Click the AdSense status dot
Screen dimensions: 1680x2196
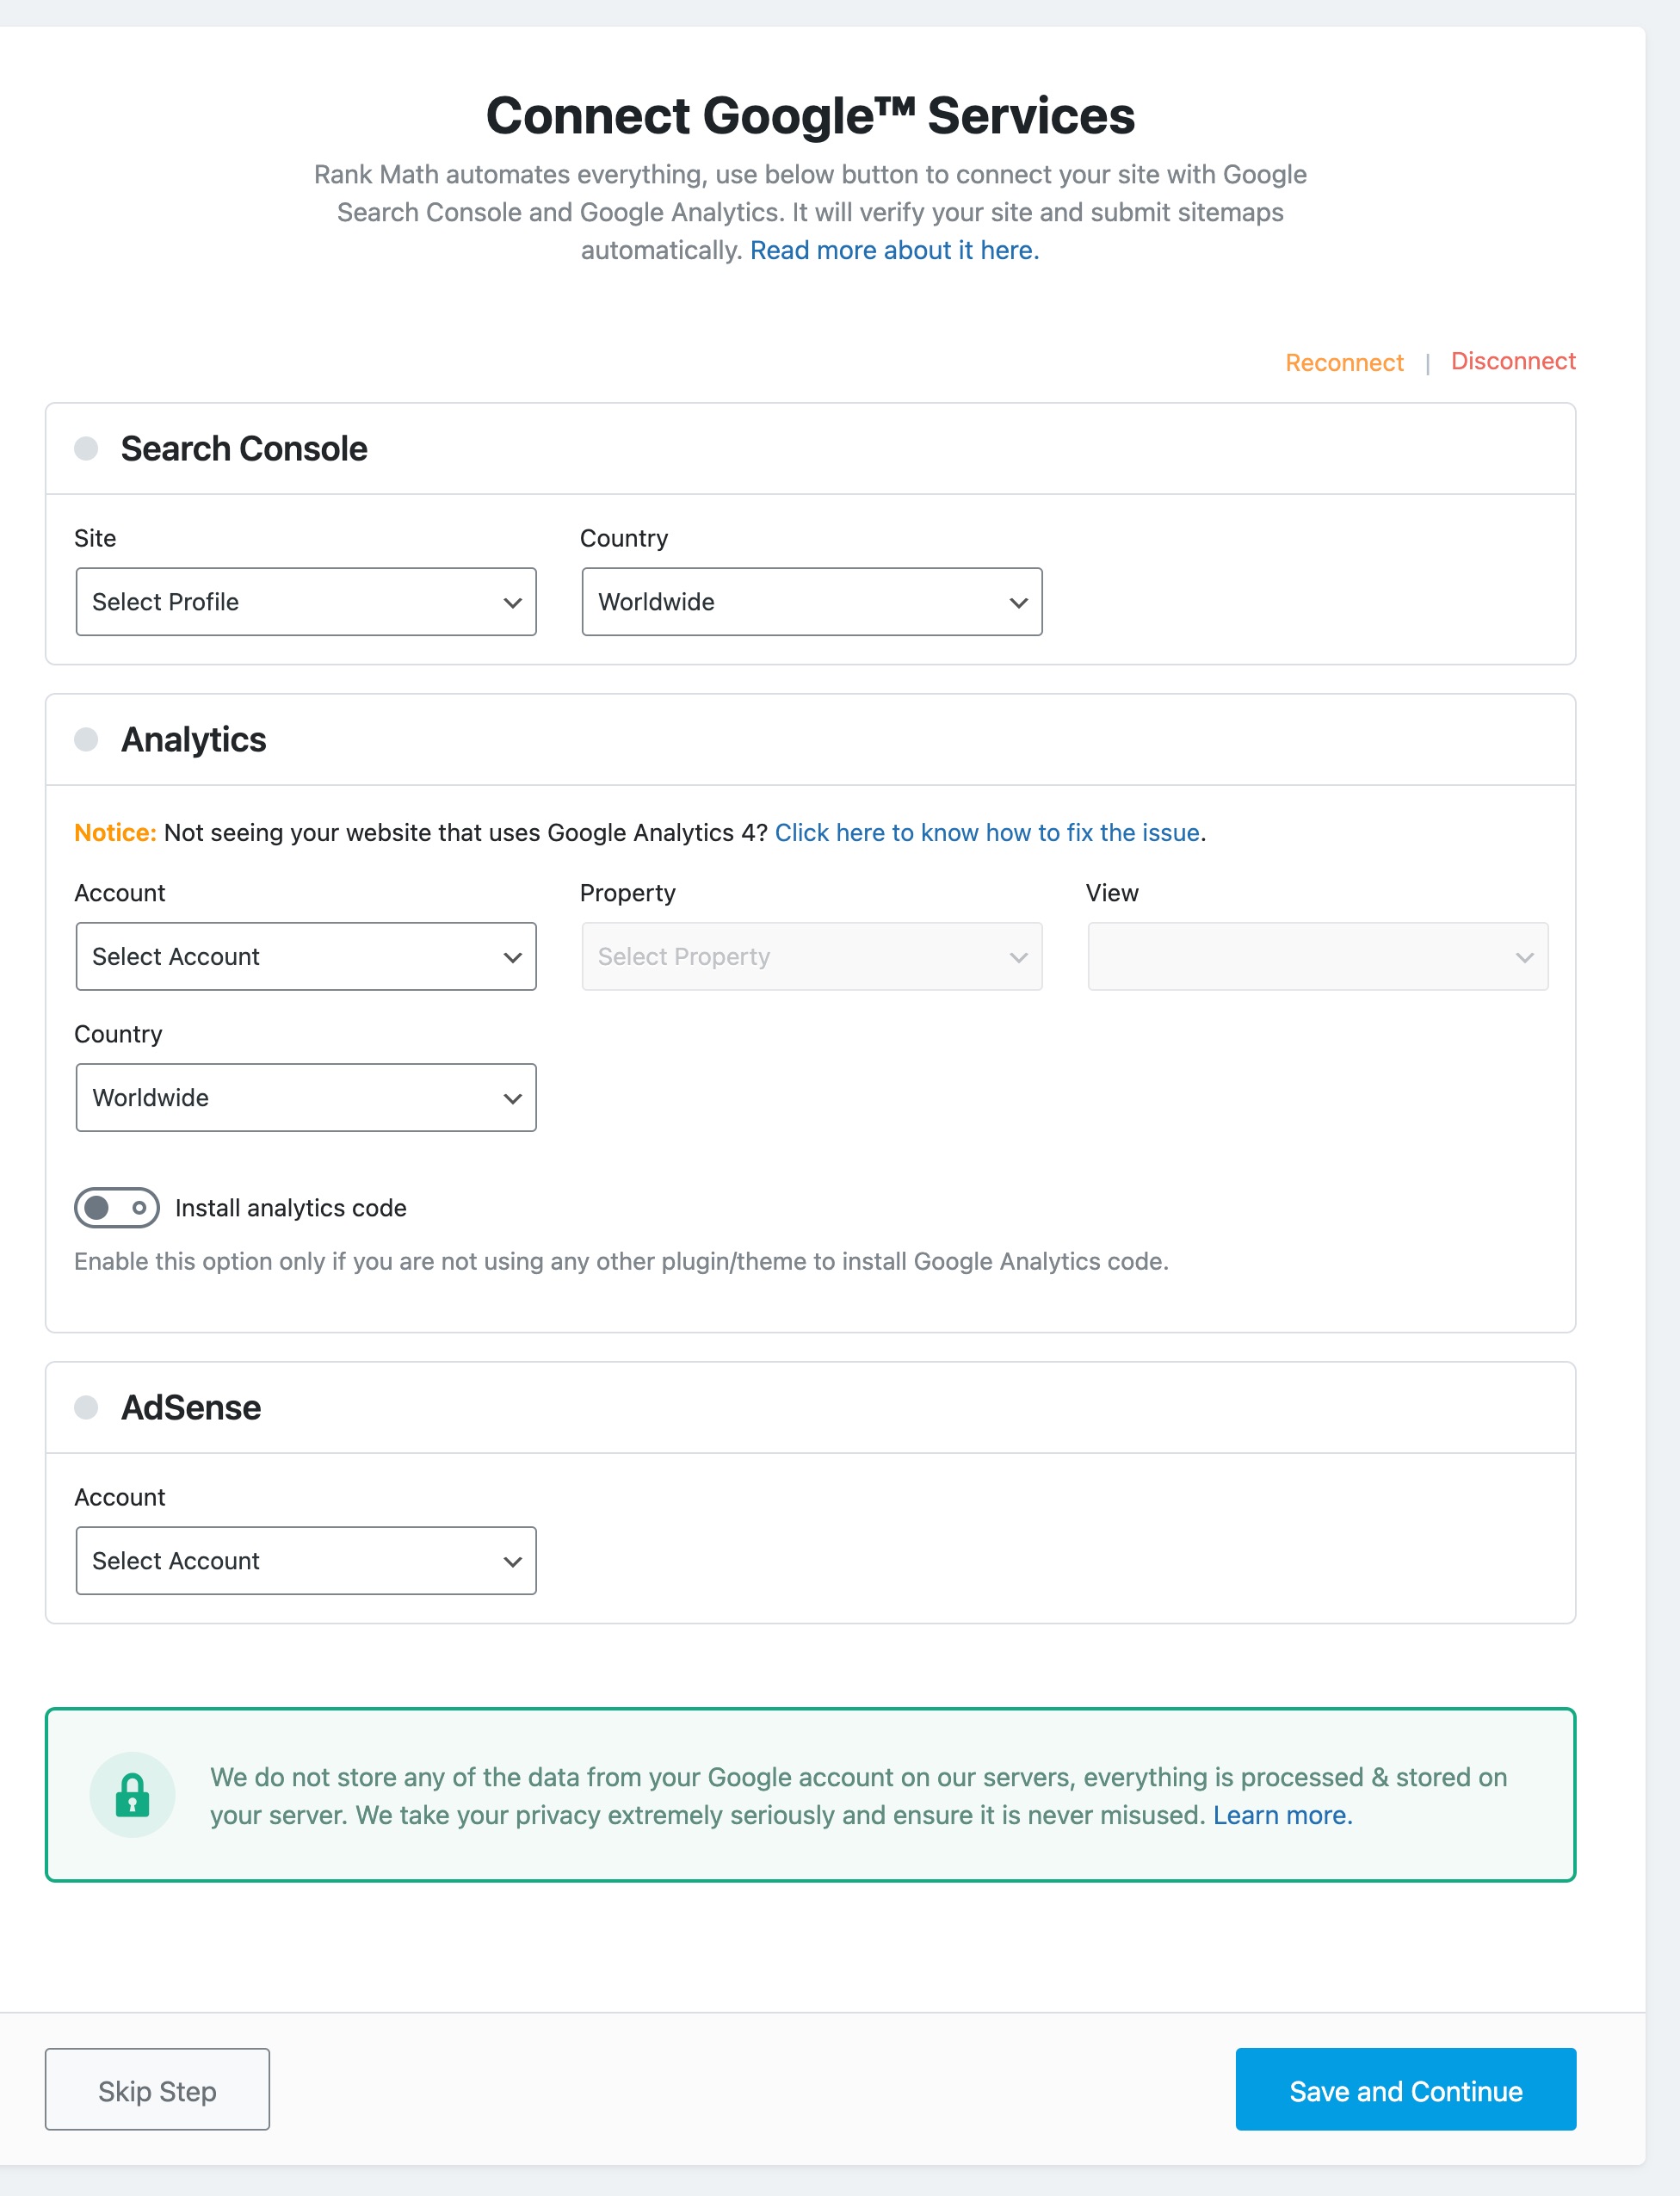pos(86,1407)
